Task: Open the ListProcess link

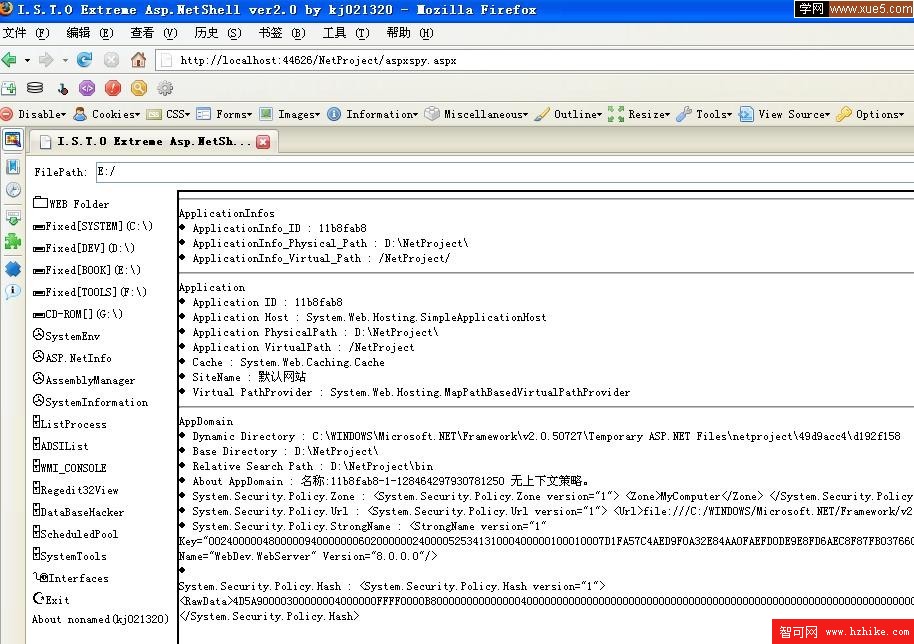Action: tap(70, 424)
